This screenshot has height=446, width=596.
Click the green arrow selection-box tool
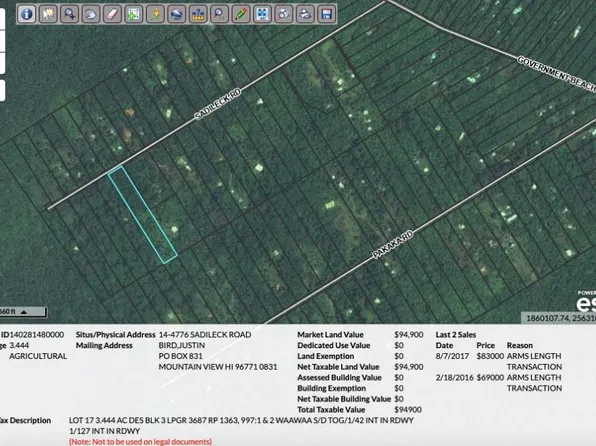pyautogui.click(x=134, y=14)
